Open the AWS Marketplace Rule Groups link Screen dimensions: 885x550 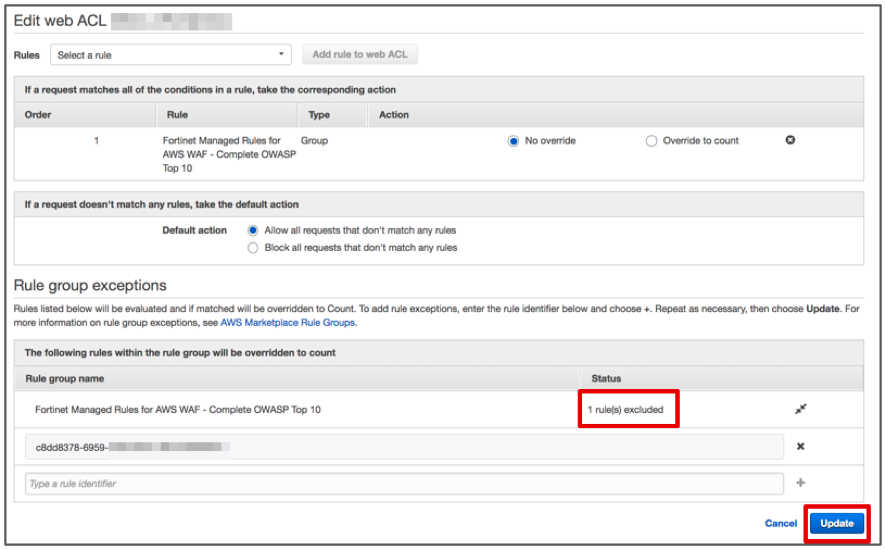(x=288, y=323)
